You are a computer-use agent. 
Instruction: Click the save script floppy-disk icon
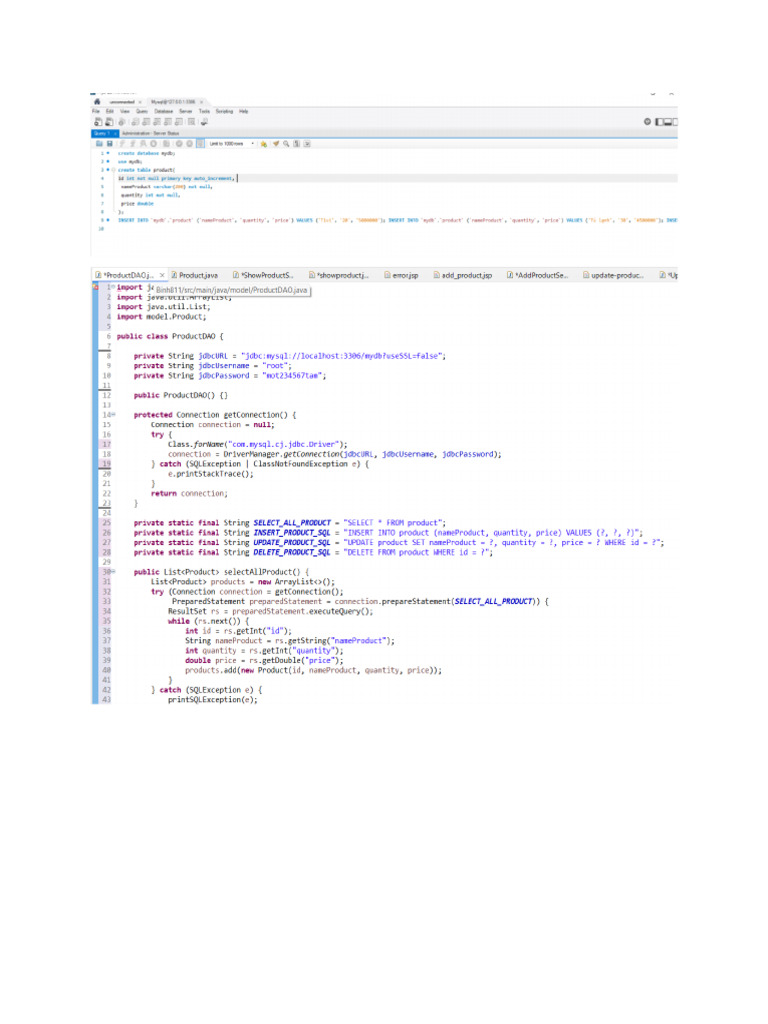109,143
